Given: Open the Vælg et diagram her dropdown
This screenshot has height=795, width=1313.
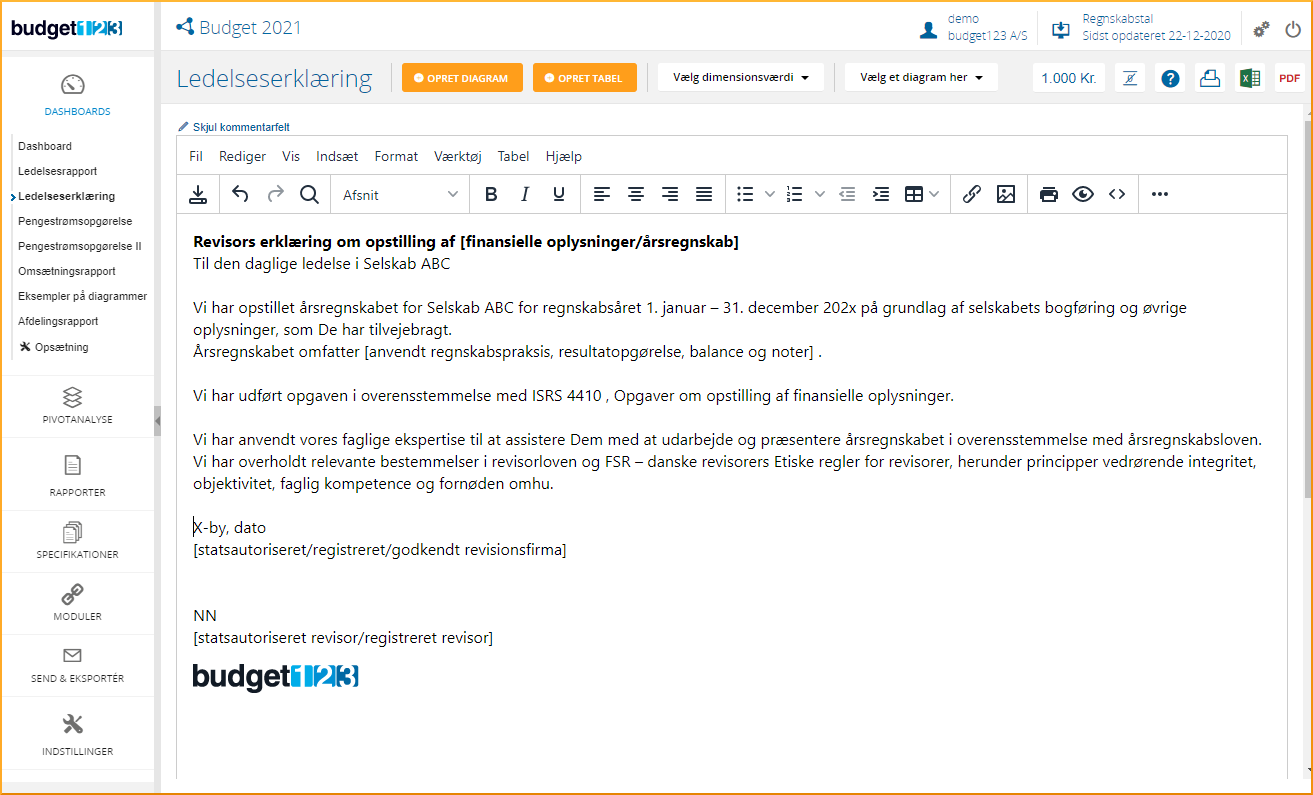Looking at the screenshot, I should click(x=921, y=78).
